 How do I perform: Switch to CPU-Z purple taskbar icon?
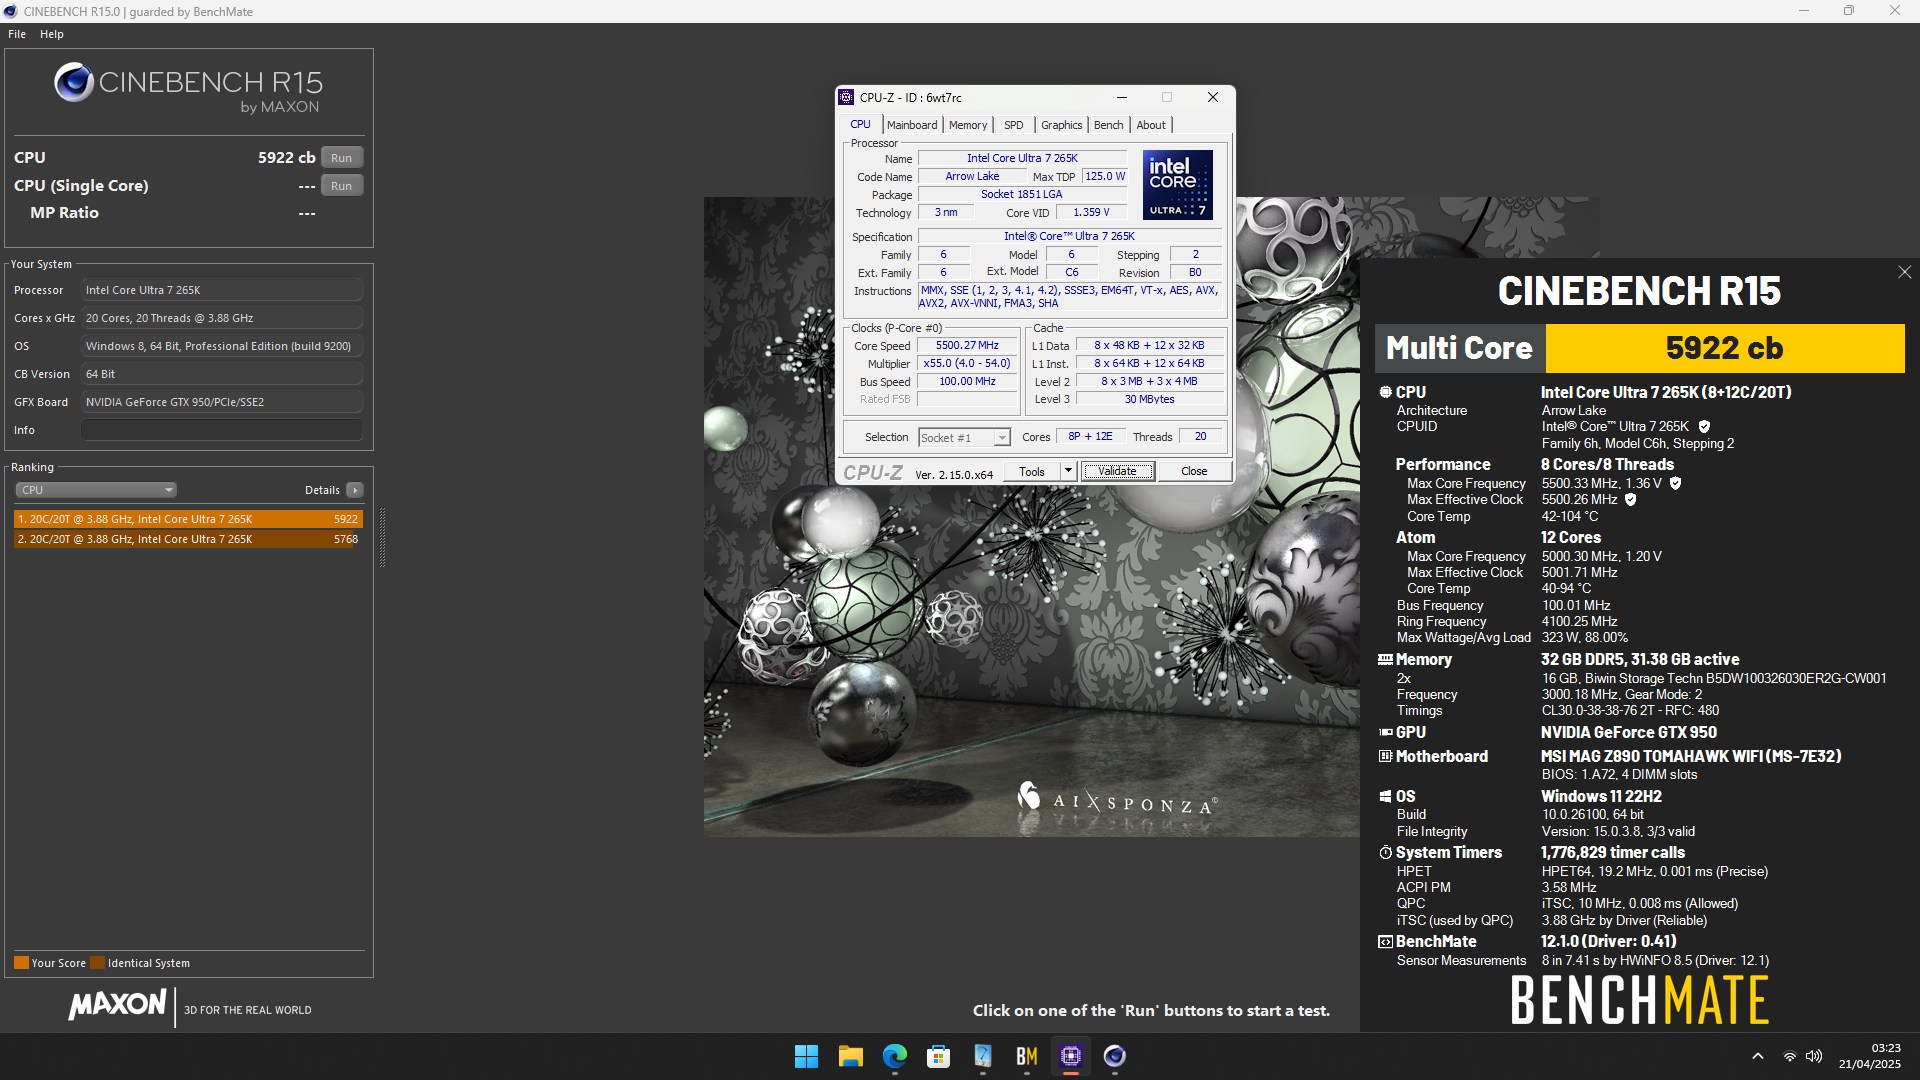pos(1070,1056)
